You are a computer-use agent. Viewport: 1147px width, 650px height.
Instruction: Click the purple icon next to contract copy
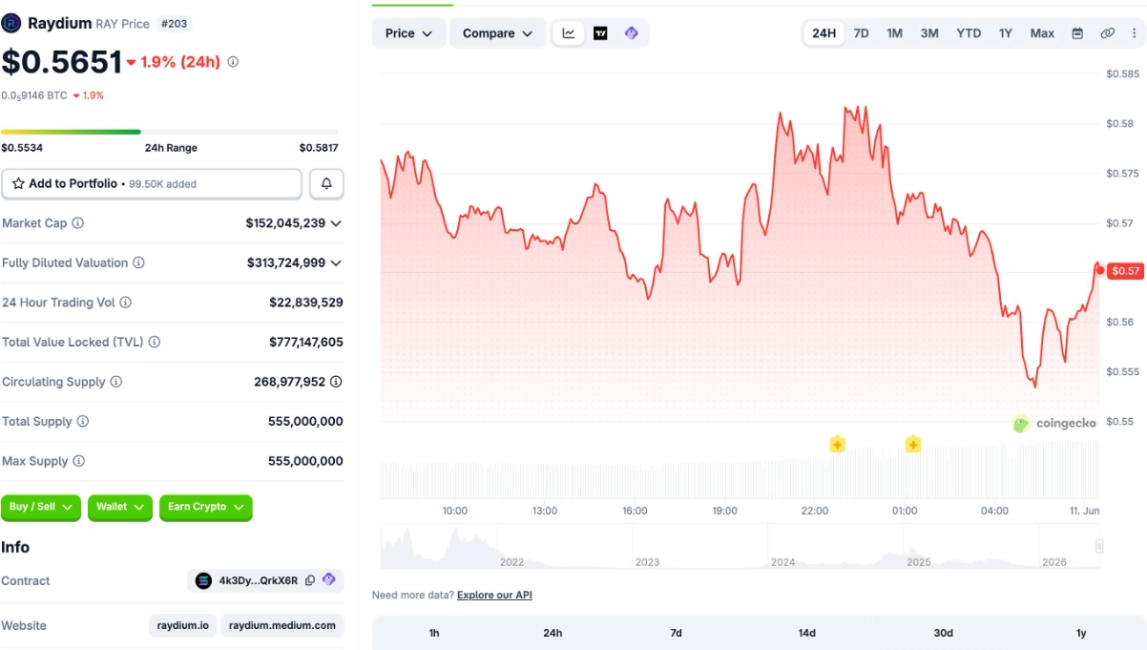(x=329, y=579)
